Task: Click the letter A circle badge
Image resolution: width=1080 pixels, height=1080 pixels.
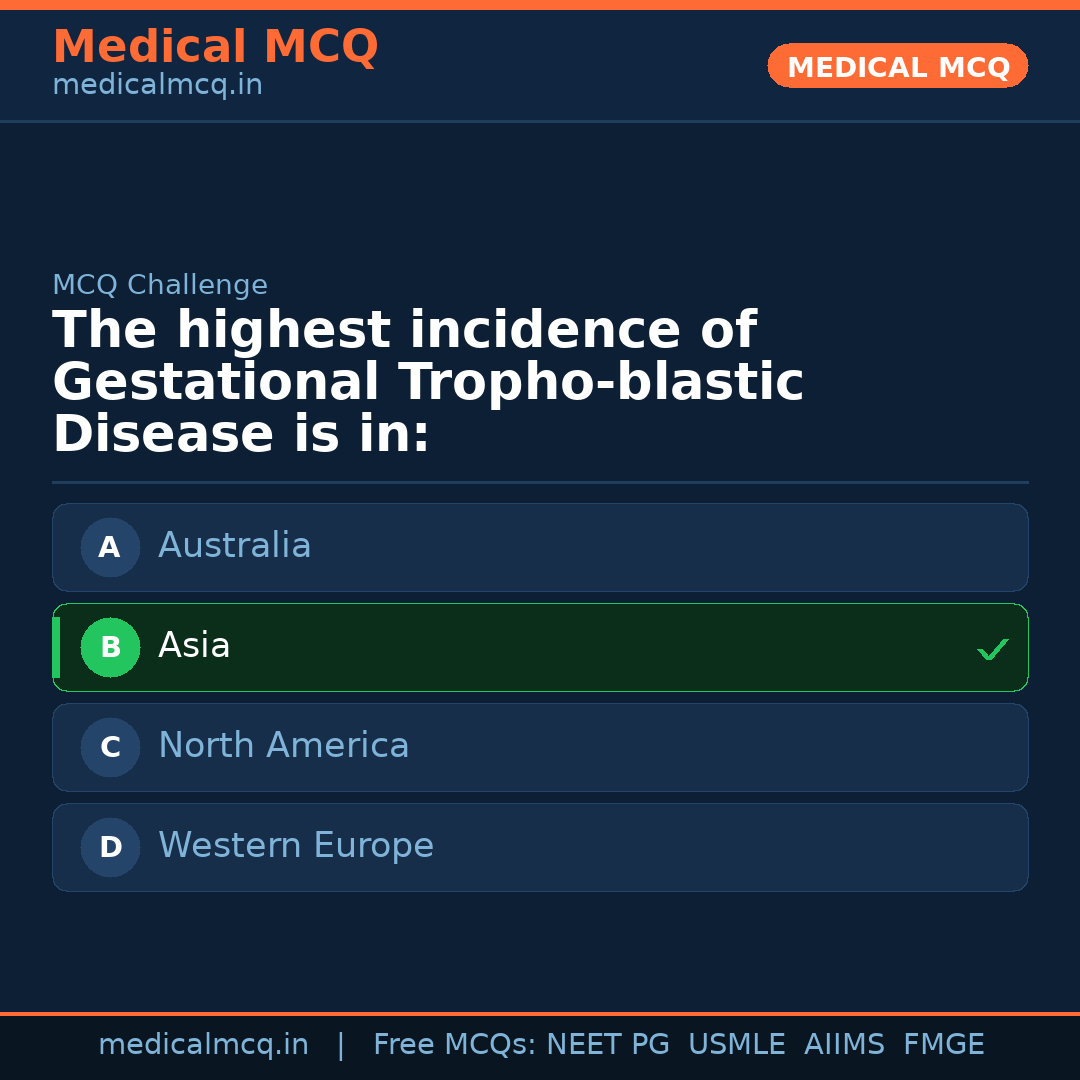Action: tap(110, 547)
